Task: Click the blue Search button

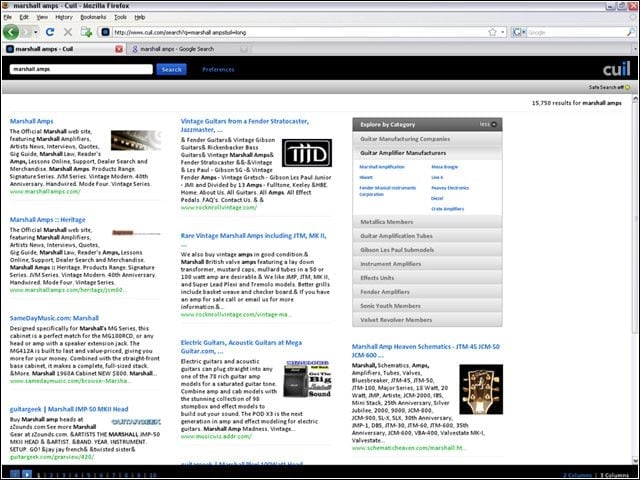Action: (171, 69)
